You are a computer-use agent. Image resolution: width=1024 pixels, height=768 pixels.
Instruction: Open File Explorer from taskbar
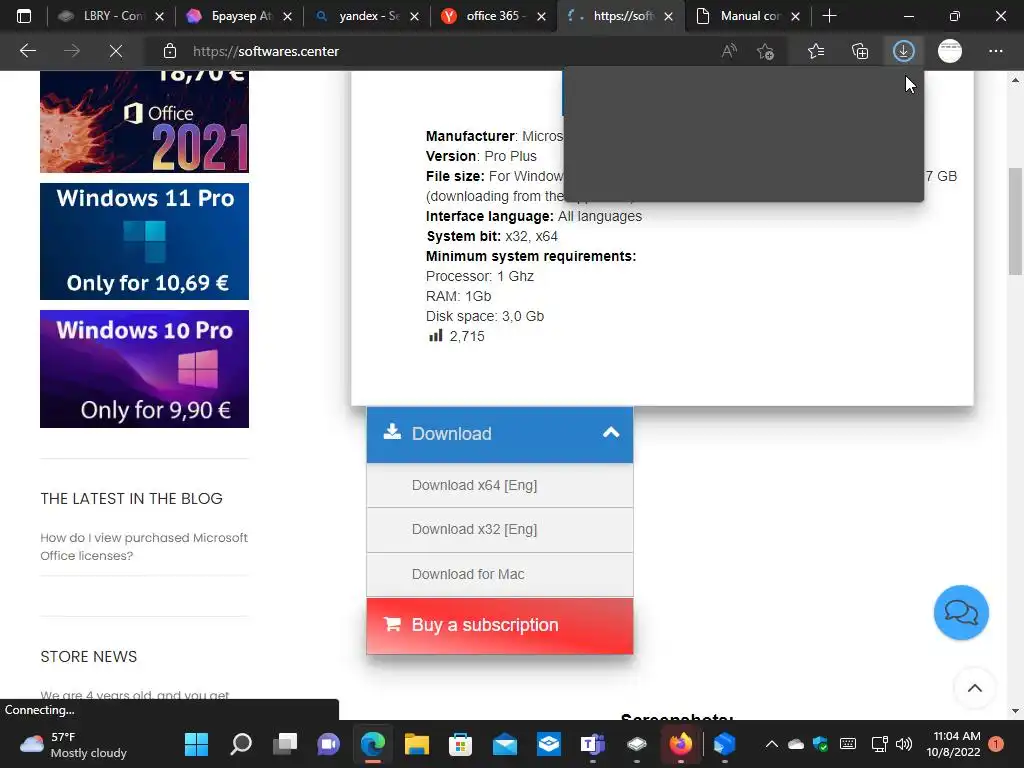click(417, 744)
